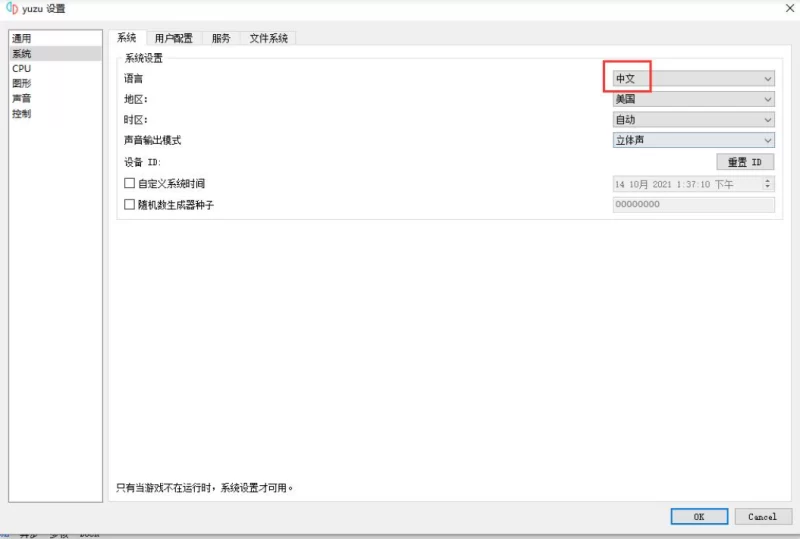
Task: Open the 地区 dropdown showing 美国
Action: coord(693,99)
